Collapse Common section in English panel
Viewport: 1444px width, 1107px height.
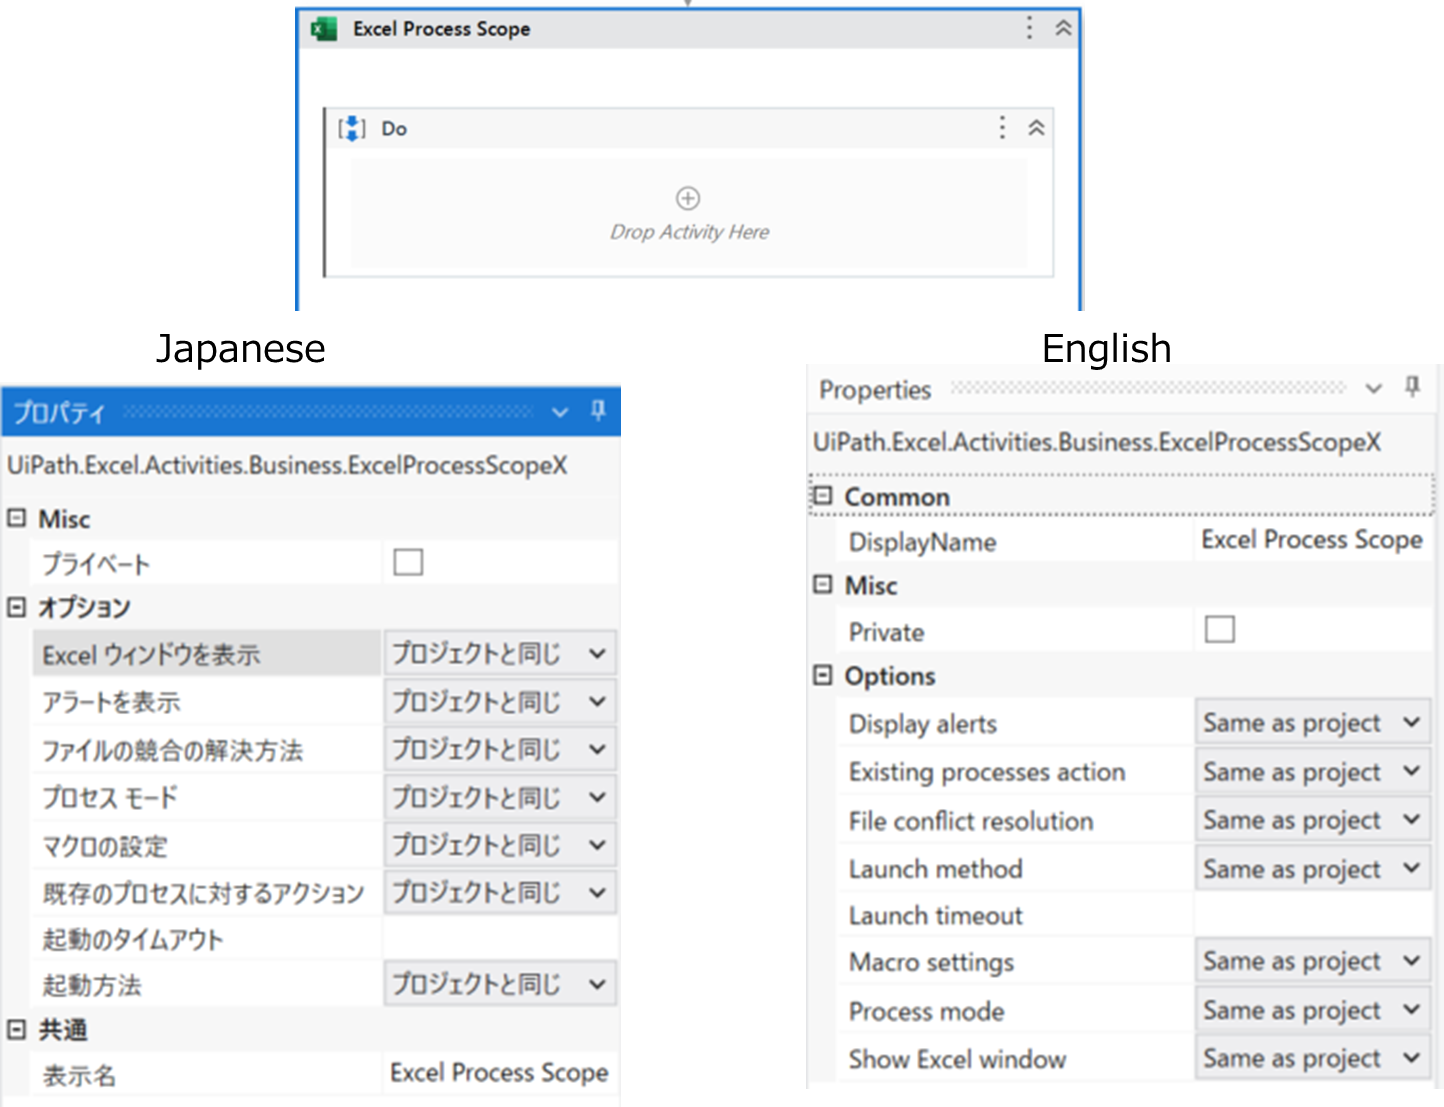pos(822,495)
